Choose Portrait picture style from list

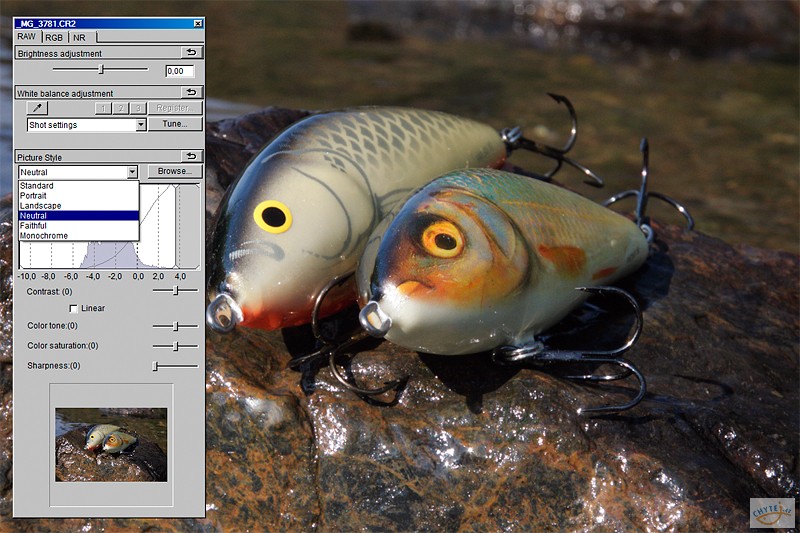click(79, 196)
